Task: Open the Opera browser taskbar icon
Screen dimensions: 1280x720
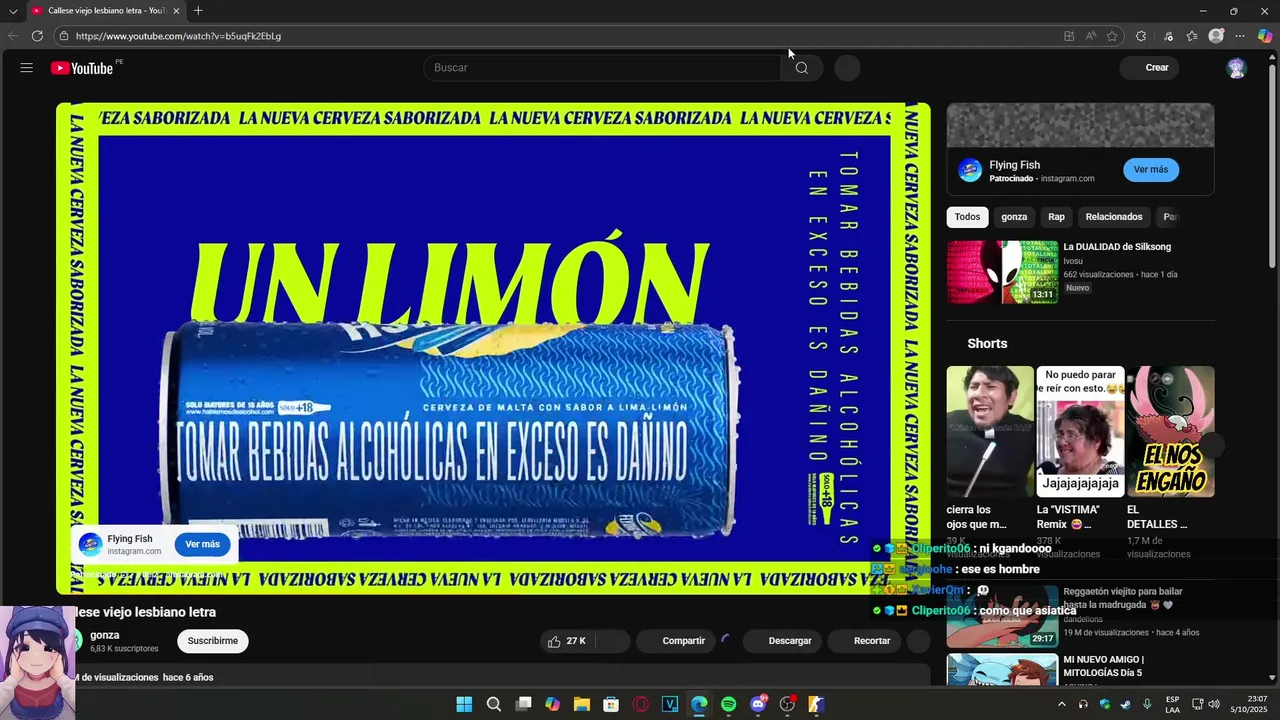Action: click(641, 704)
